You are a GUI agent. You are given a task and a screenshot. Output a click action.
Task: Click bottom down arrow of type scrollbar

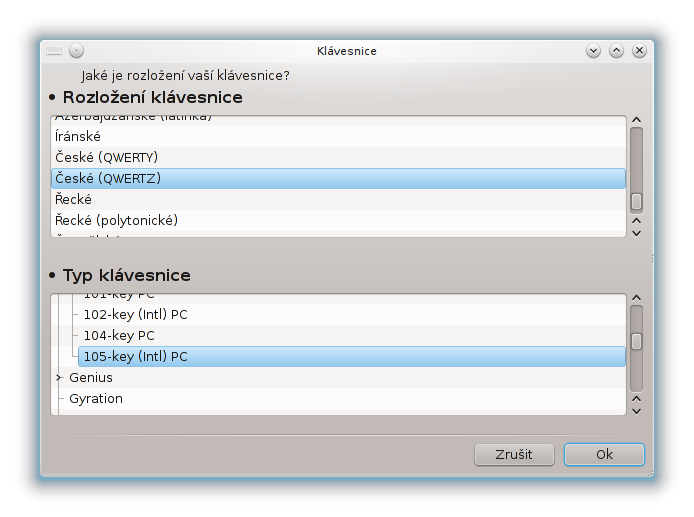[636, 411]
